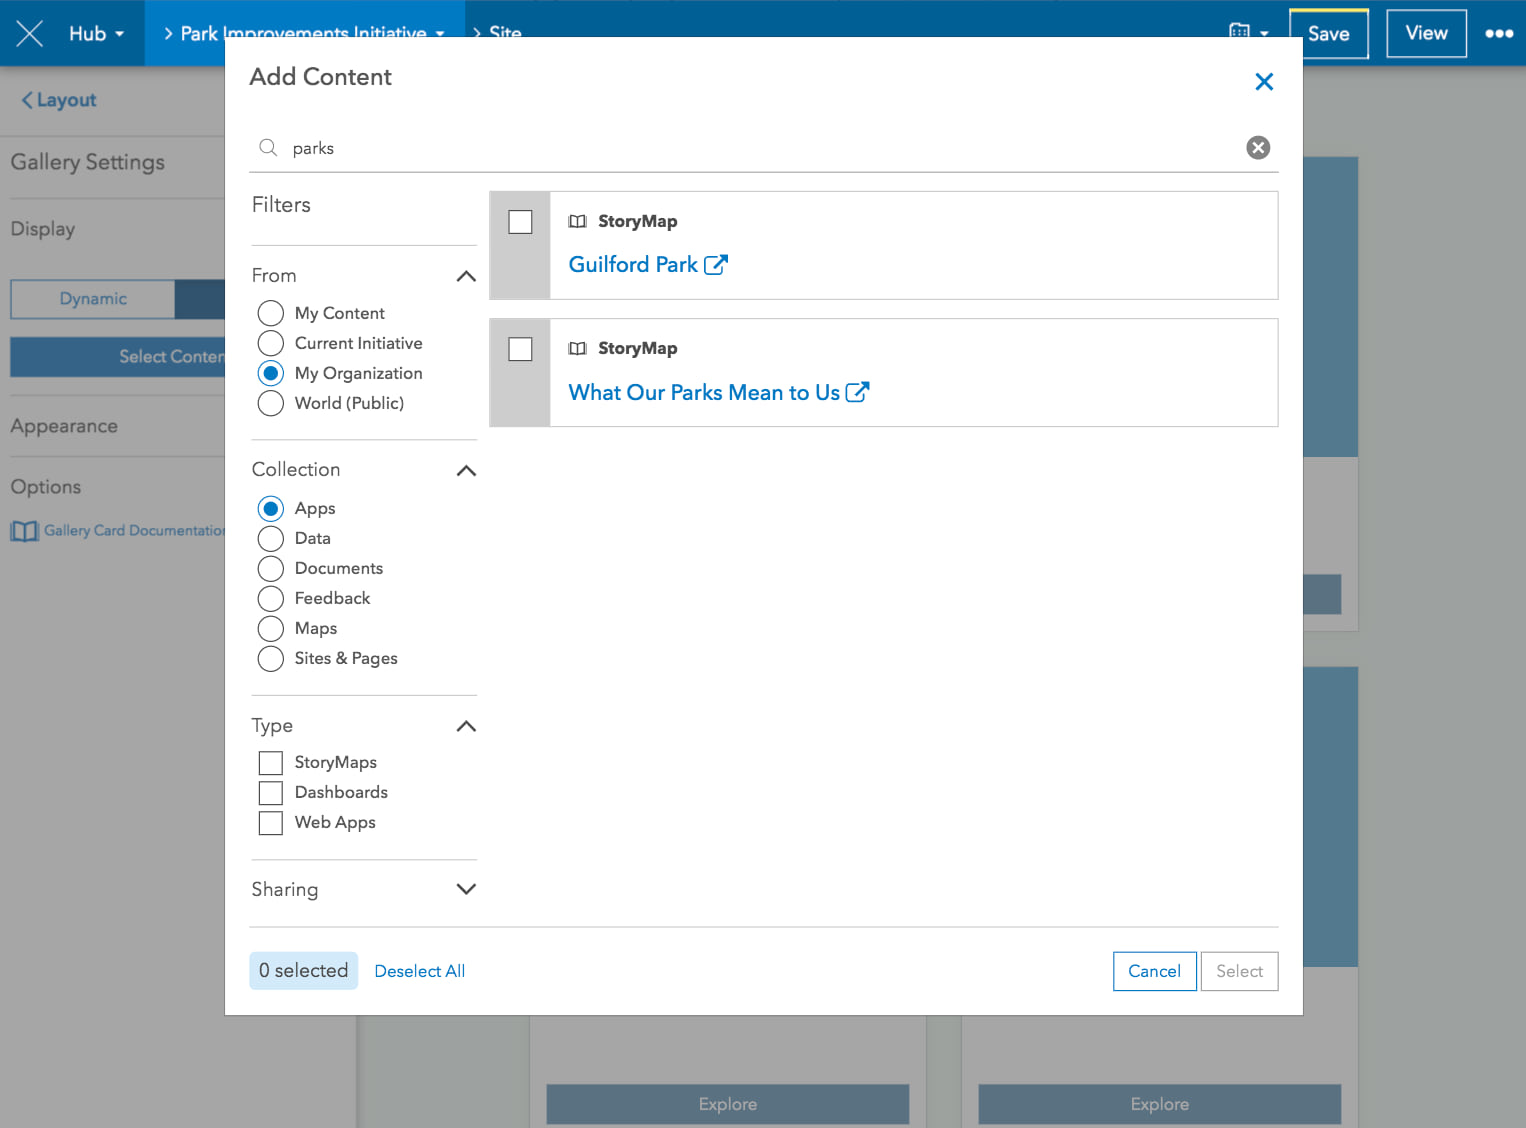This screenshot has width=1526, height=1128.
Task: Enable the StoryMaps type filter
Action: [x=271, y=763]
